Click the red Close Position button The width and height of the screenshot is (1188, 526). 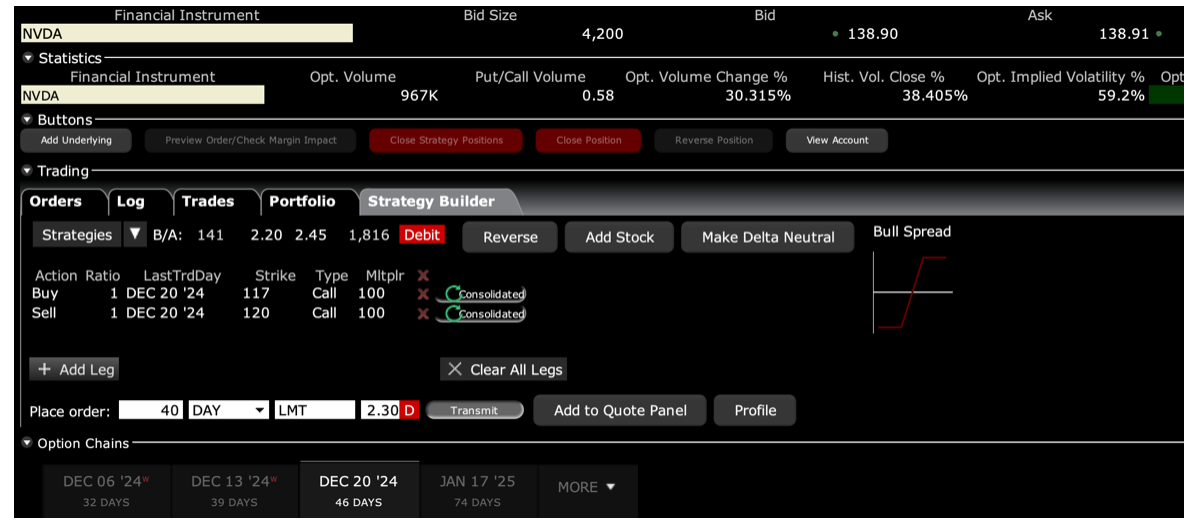(x=589, y=140)
